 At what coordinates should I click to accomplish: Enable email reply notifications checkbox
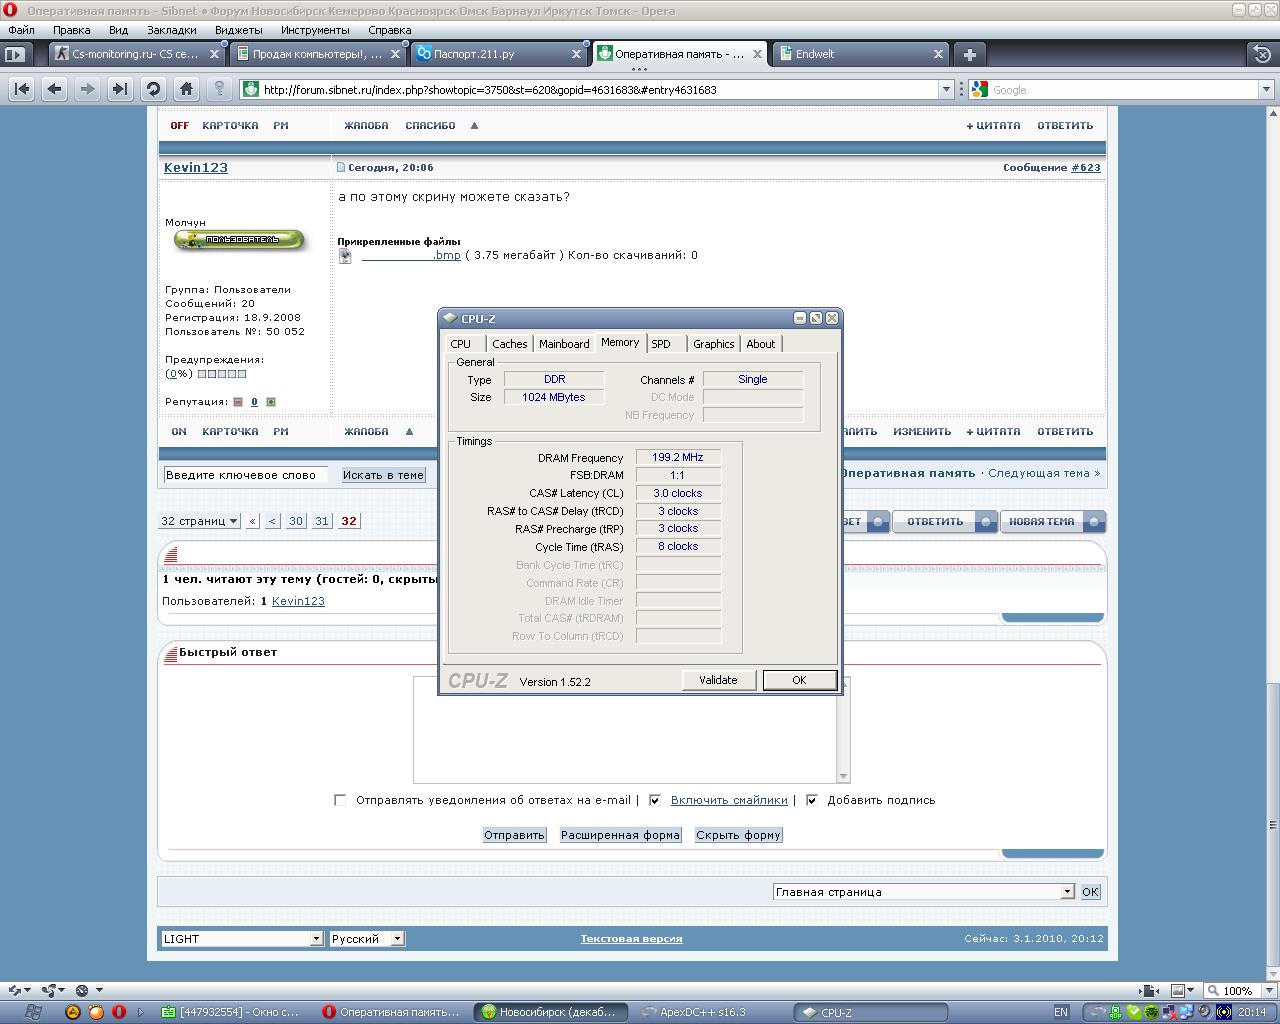click(x=340, y=800)
